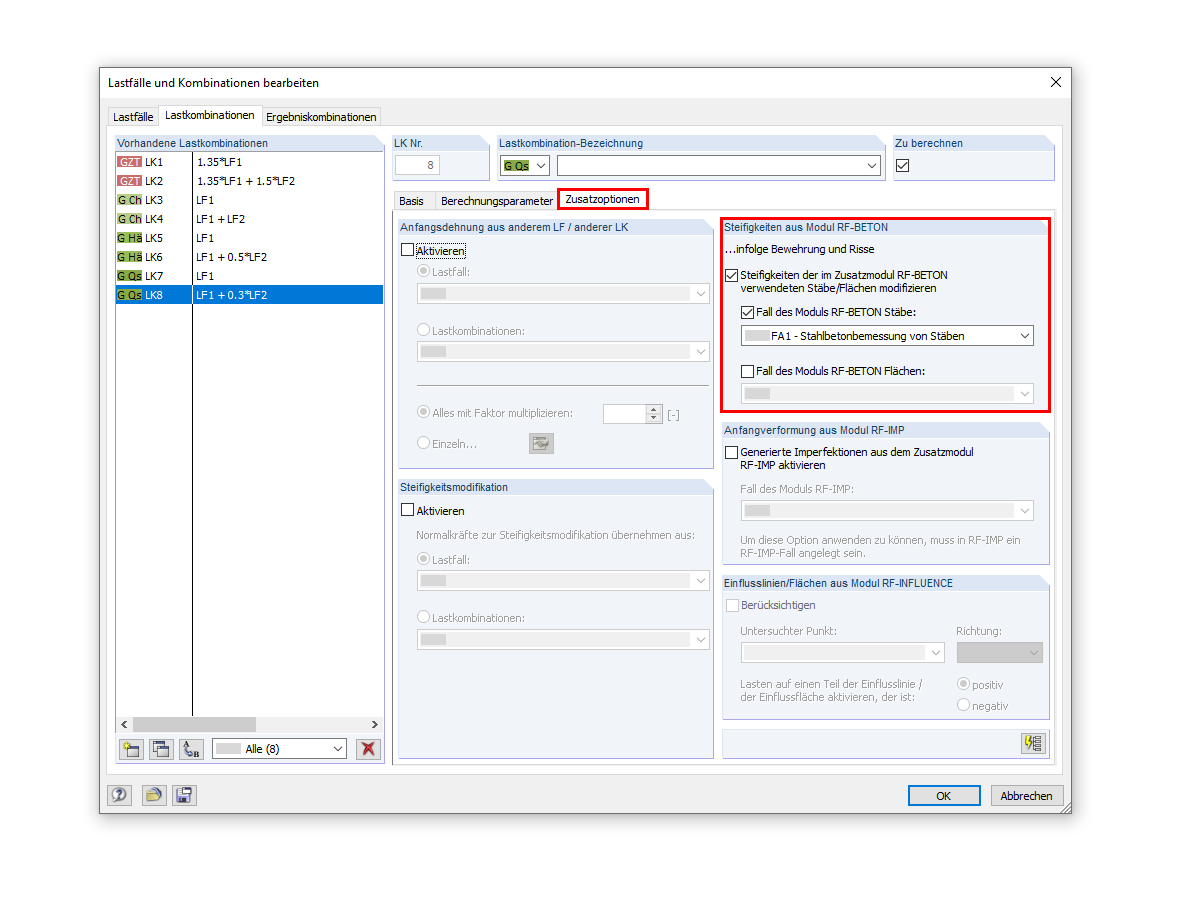This screenshot has height=900, width=1200.
Task: Select the G Qs LK7 row
Action: pyautogui.click(x=249, y=275)
